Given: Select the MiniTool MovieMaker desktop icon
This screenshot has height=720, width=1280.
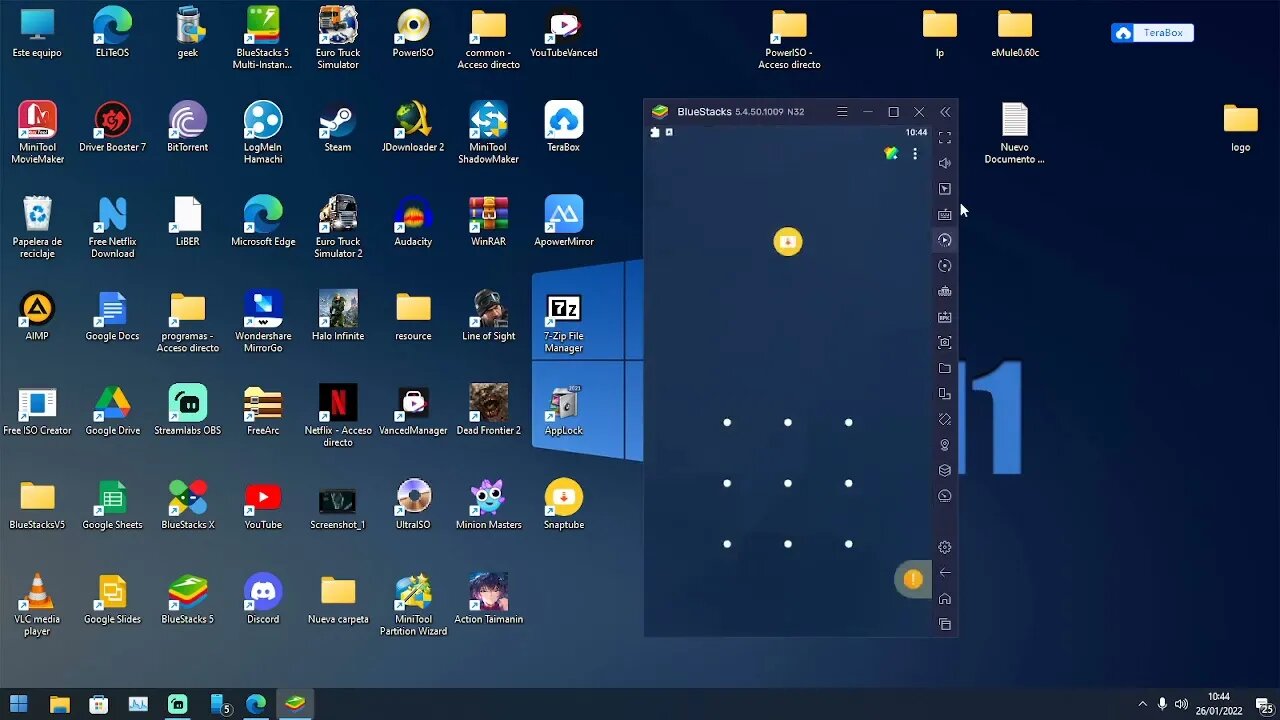Looking at the screenshot, I should (x=37, y=133).
